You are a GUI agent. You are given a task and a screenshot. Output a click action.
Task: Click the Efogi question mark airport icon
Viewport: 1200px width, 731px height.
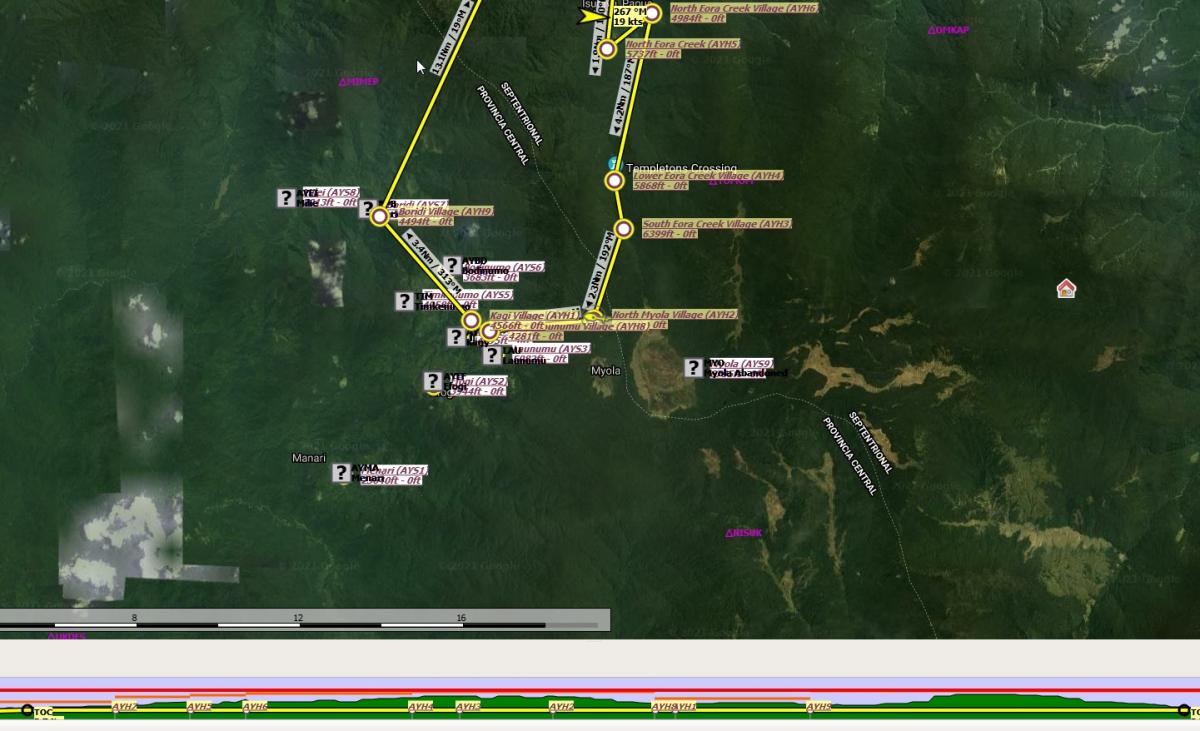[432, 381]
